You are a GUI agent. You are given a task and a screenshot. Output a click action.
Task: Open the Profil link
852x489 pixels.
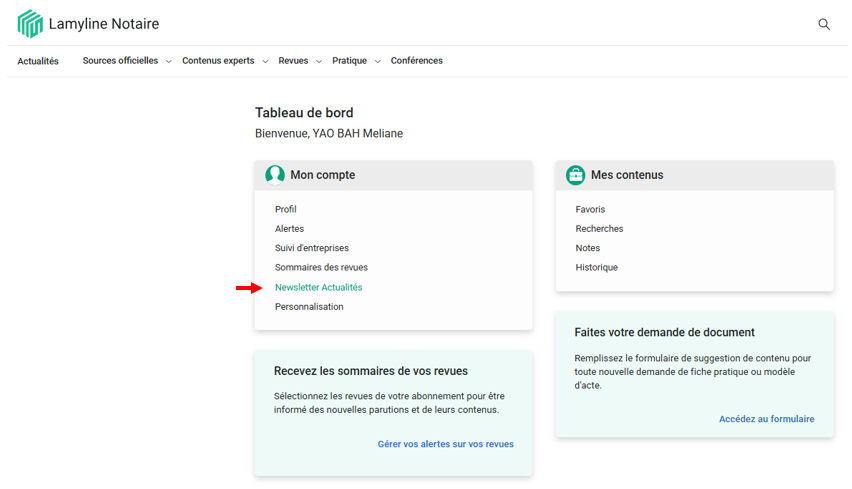286,210
